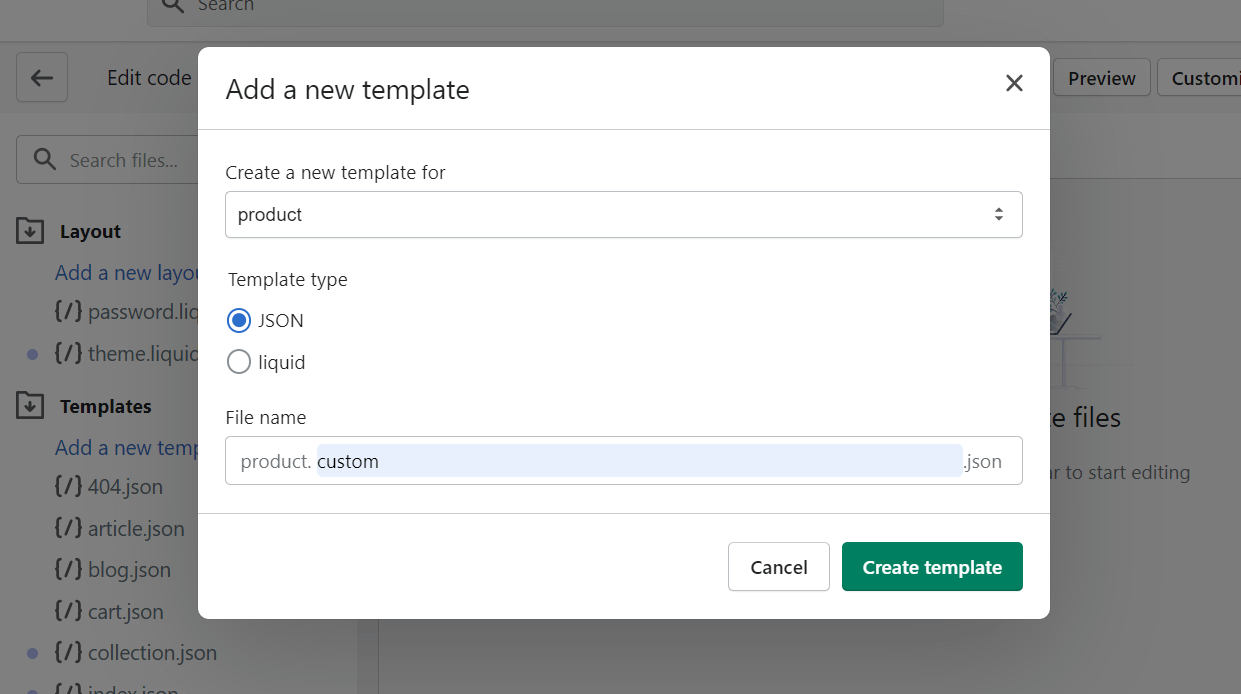
Task: Click the liquid file icon beside password.liquid
Action: [68, 312]
